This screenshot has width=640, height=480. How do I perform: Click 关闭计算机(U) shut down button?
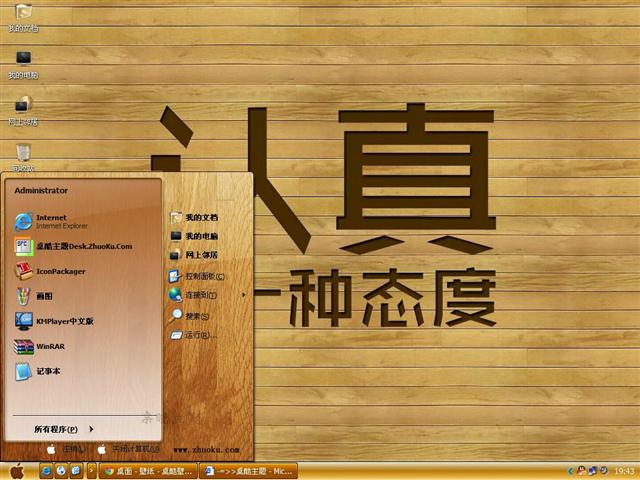(128, 449)
